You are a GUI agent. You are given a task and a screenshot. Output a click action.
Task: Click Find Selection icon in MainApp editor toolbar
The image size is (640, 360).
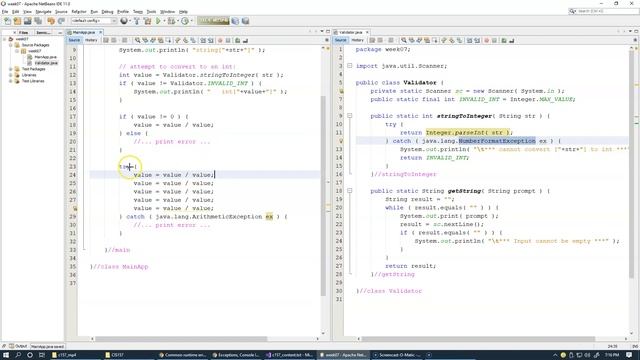138,40
